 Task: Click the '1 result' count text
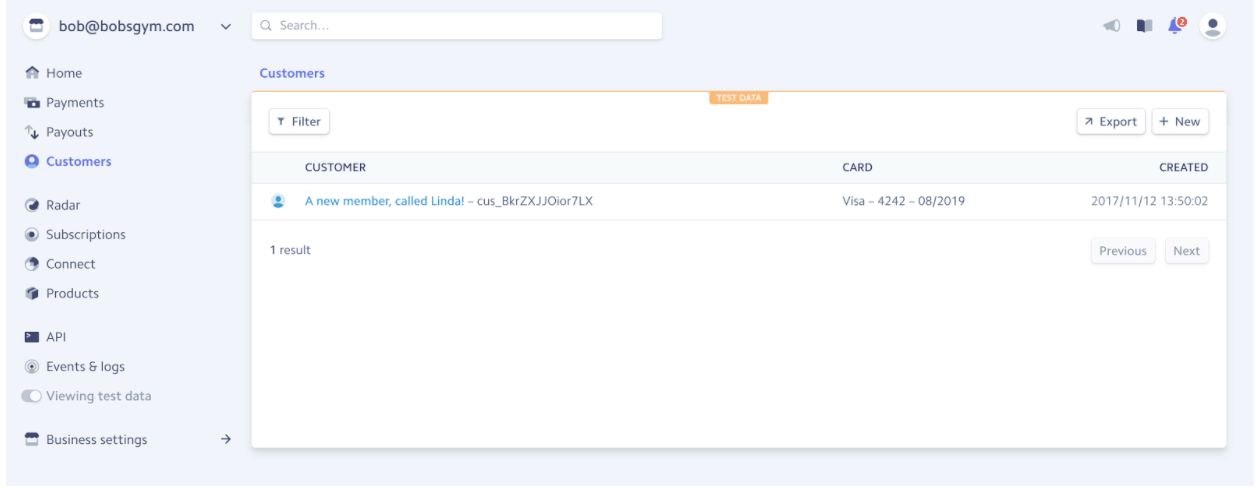[x=290, y=250]
